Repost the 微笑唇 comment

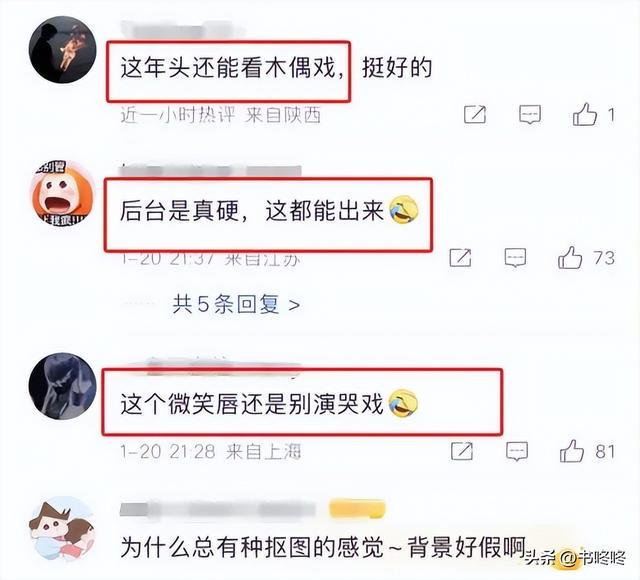point(462,451)
